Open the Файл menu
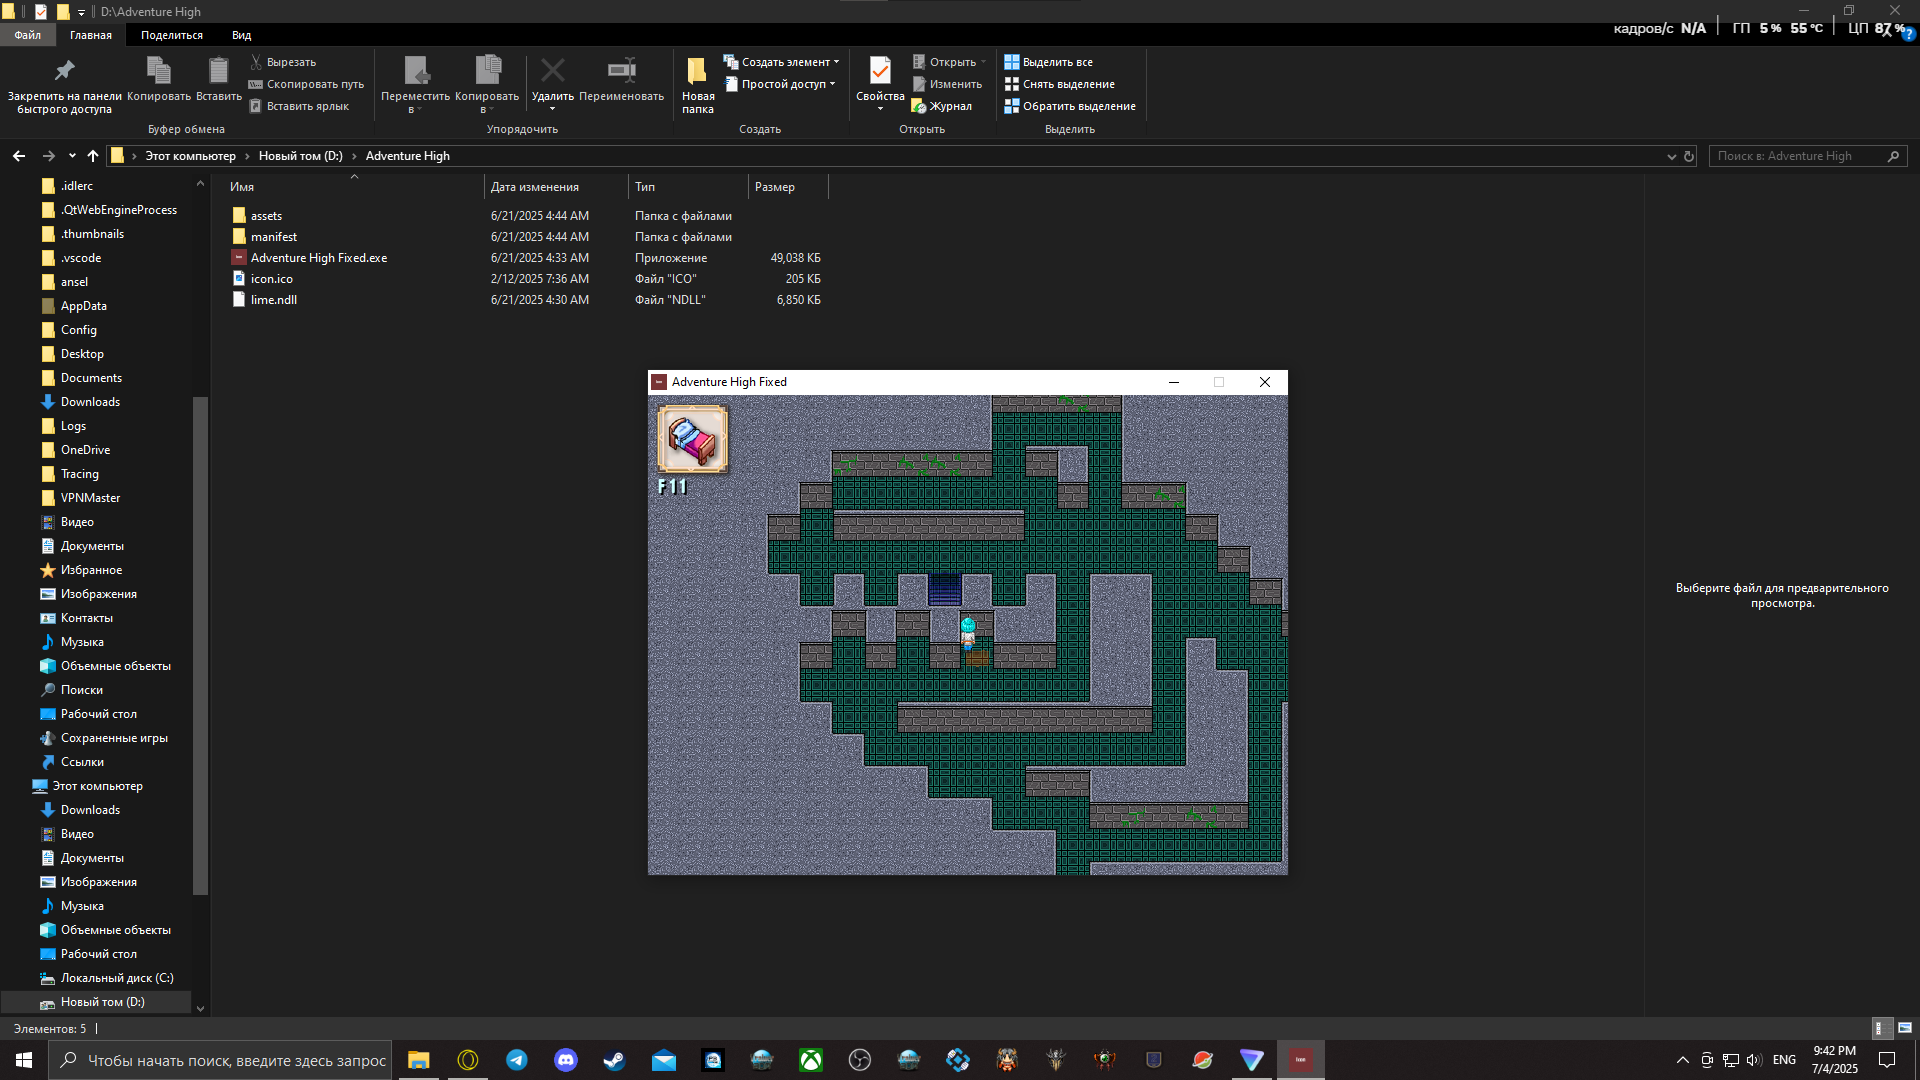1920x1080 pixels. pos(27,35)
